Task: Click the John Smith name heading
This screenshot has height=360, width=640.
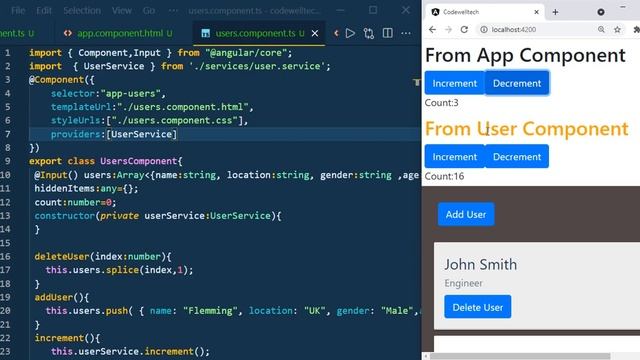Action: [x=480, y=264]
